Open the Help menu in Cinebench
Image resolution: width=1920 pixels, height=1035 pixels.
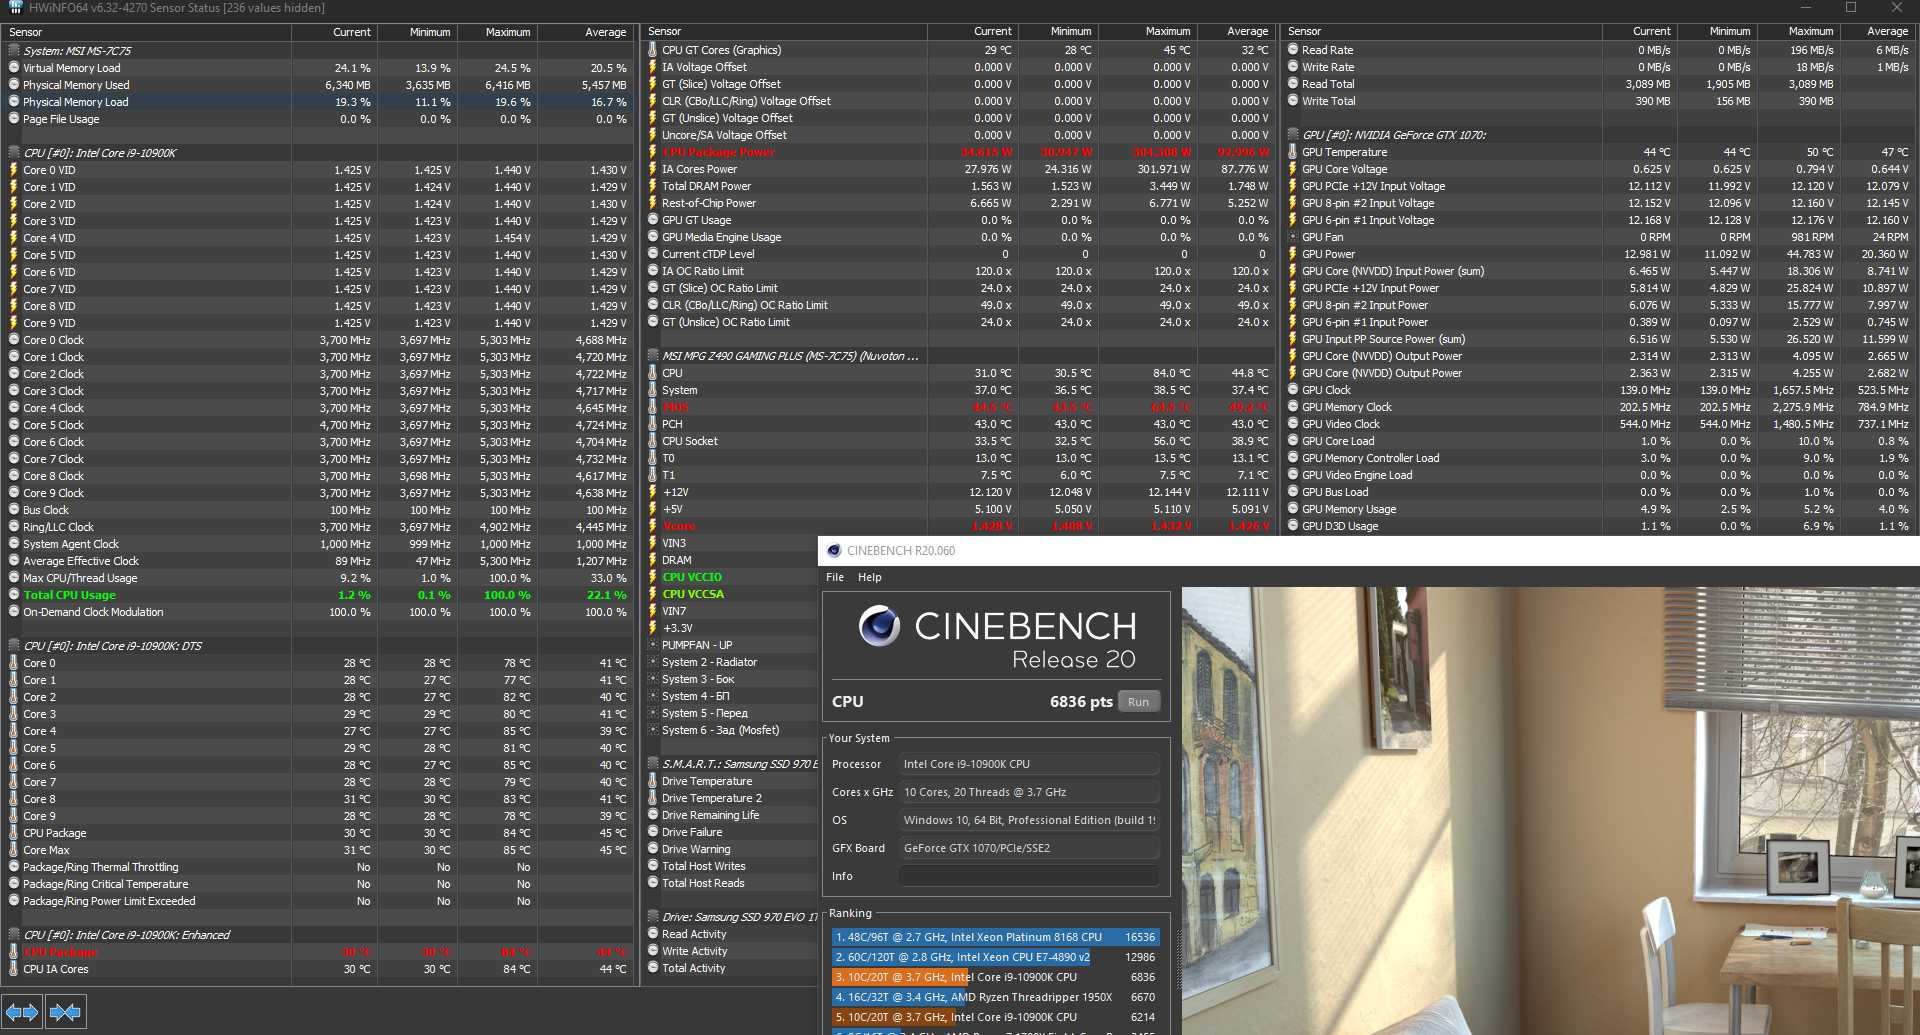870,577
